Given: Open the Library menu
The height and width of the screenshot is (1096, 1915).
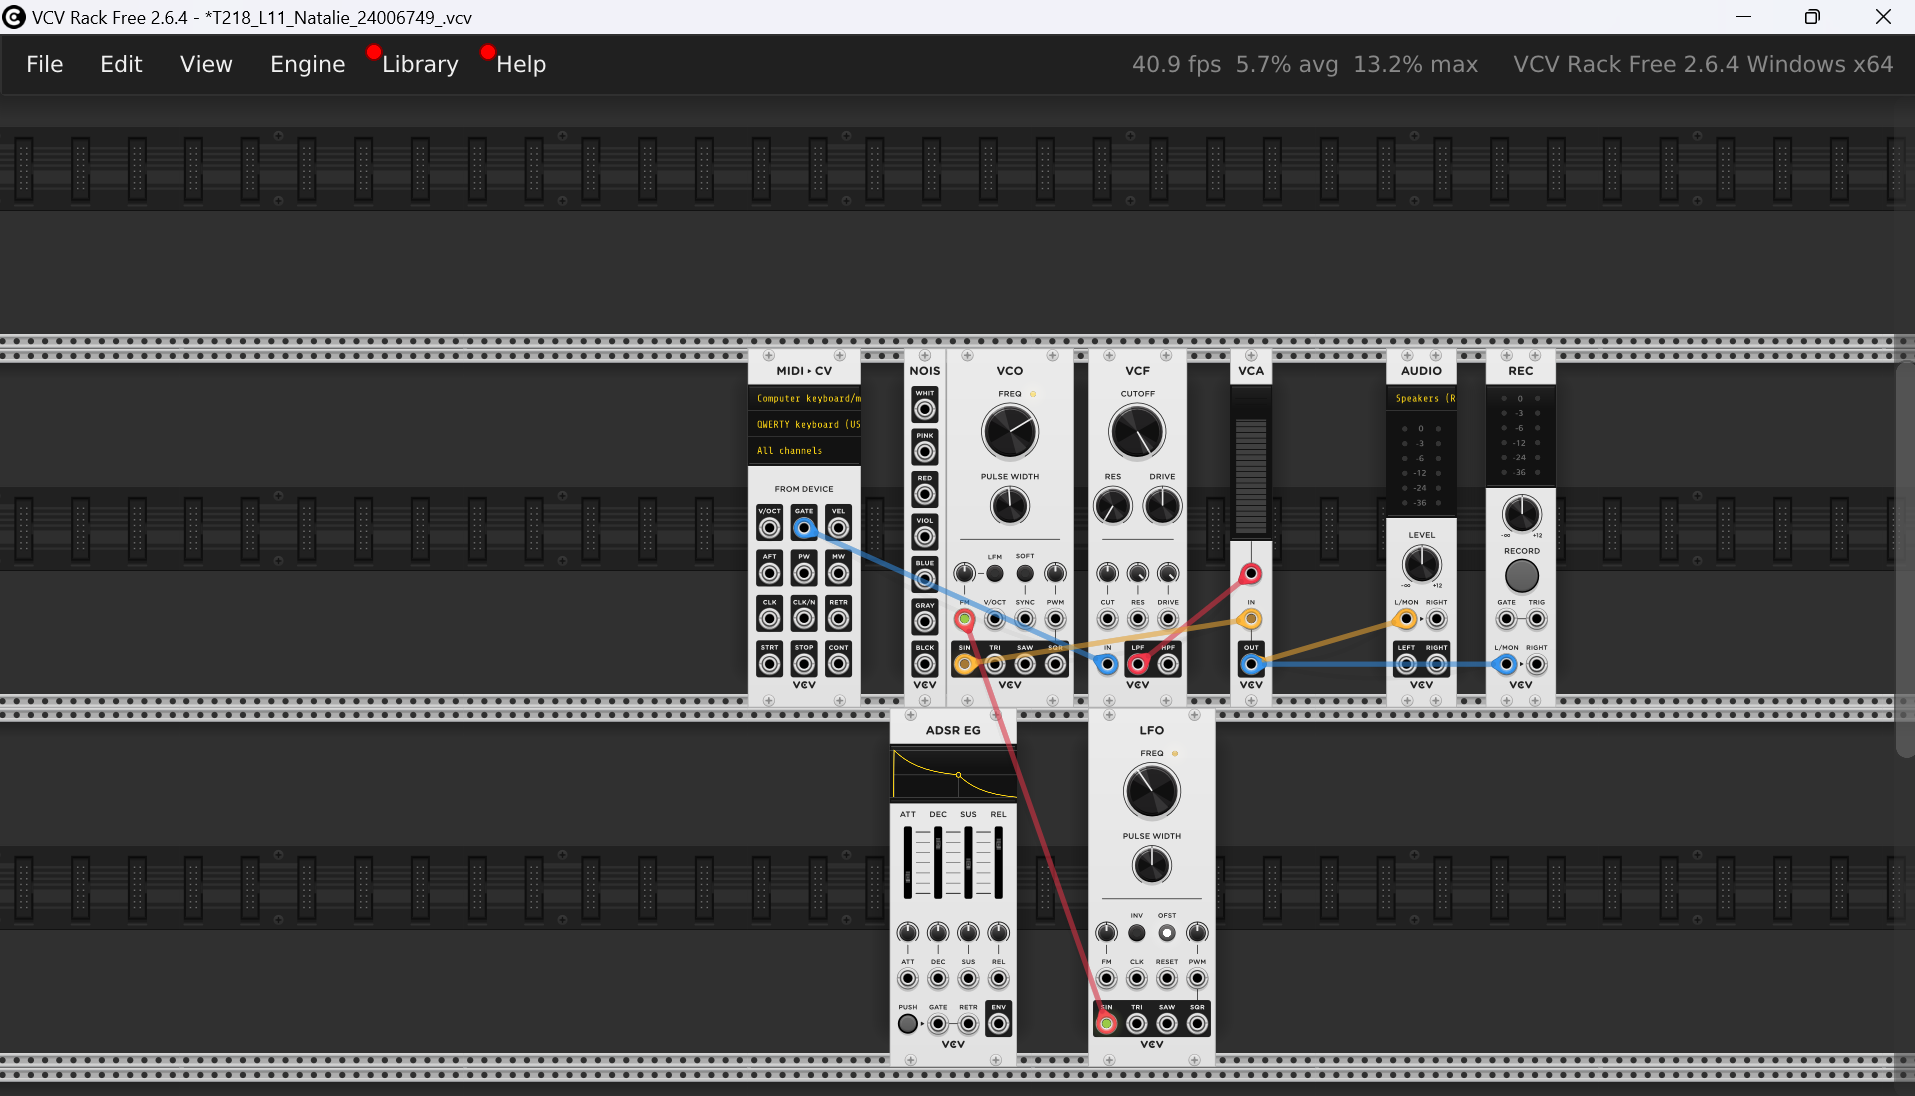Looking at the screenshot, I should (x=420, y=64).
